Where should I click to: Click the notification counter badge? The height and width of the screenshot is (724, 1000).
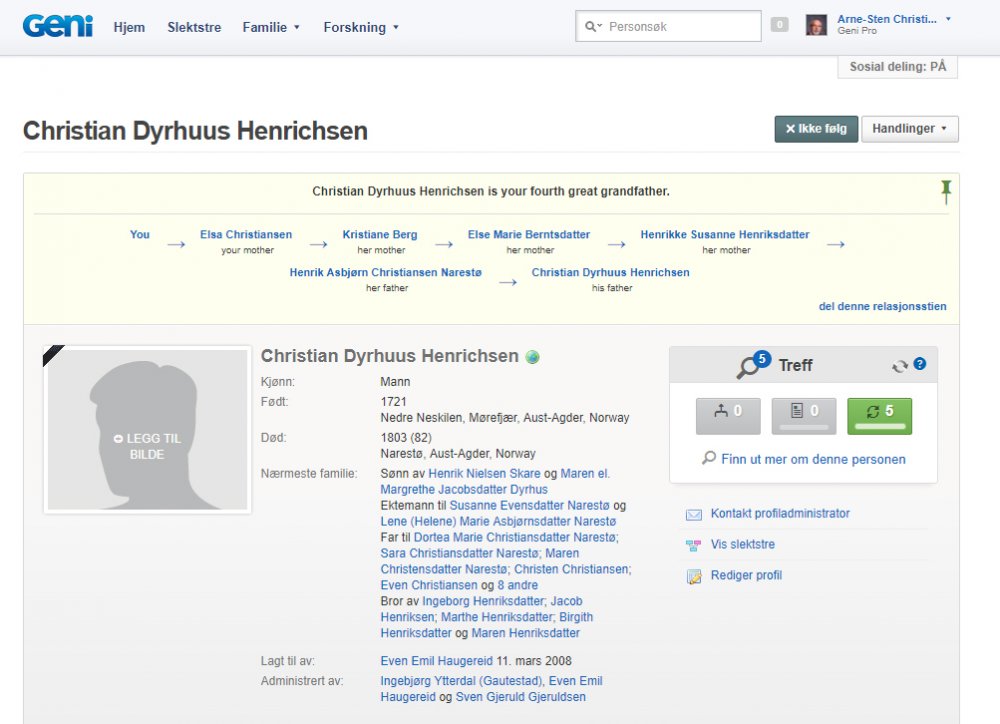click(x=779, y=25)
